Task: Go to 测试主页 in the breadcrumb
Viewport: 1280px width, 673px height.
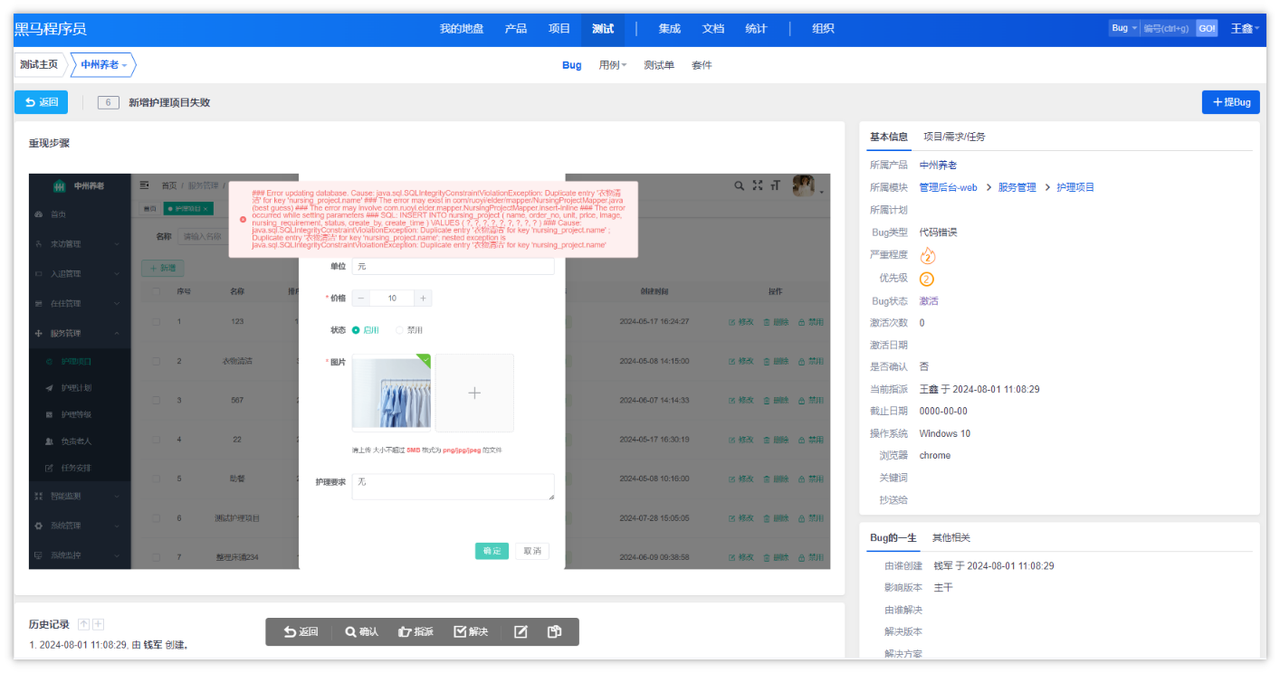Action: pyautogui.click(x=39, y=65)
